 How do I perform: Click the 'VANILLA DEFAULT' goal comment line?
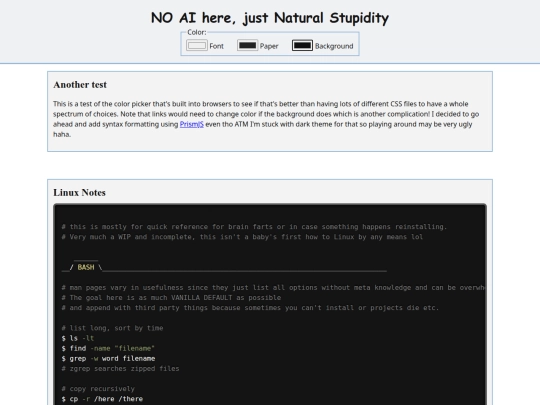pyautogui.click(x=171, y=298)
